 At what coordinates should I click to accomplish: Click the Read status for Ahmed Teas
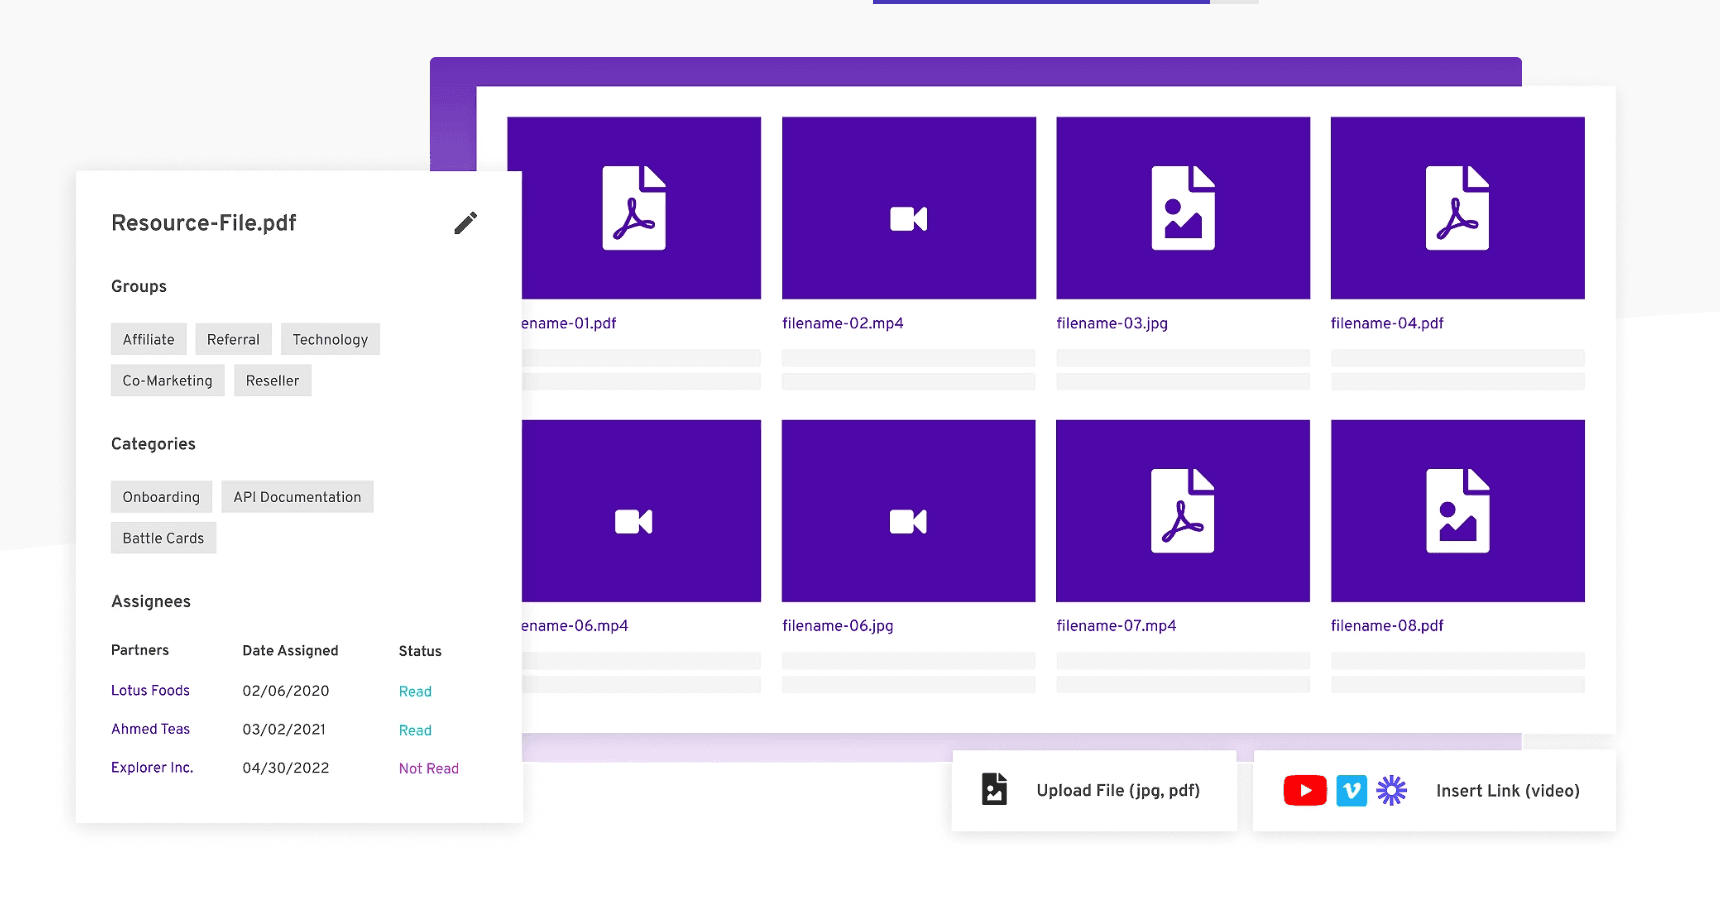pos(415,730)
